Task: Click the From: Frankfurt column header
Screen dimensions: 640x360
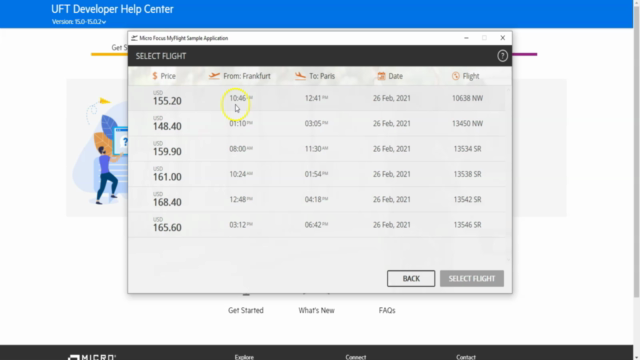Action: [x=240, y=76]
